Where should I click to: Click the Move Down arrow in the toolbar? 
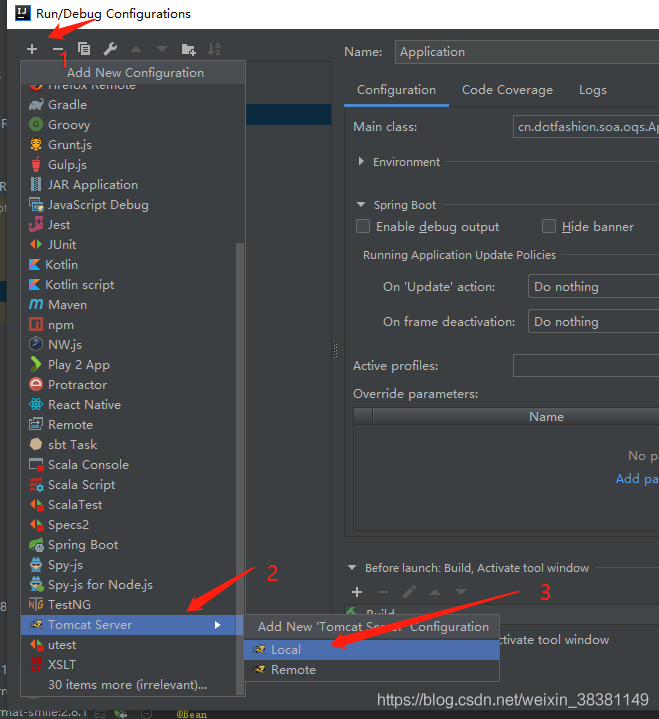(162, 49)
